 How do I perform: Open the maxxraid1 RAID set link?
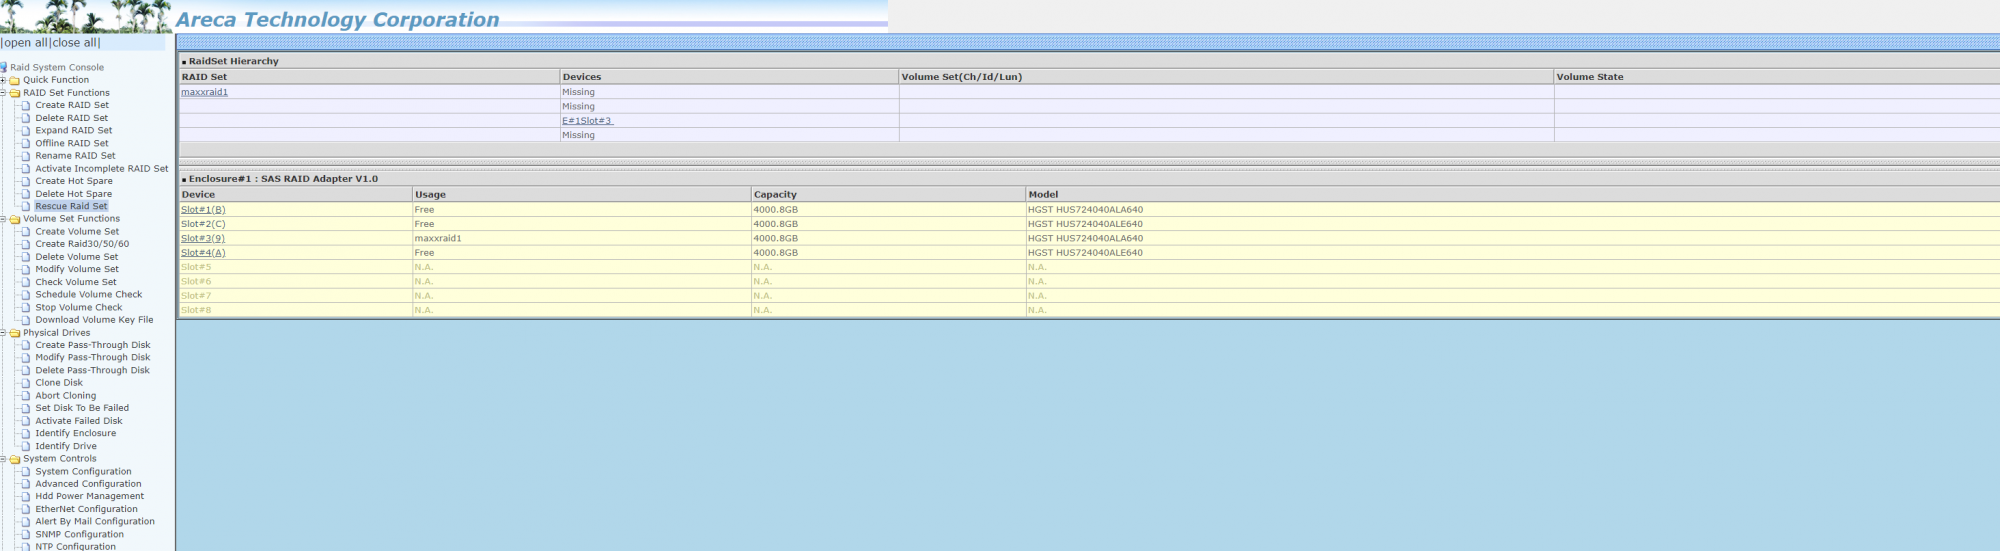[204, 92]
